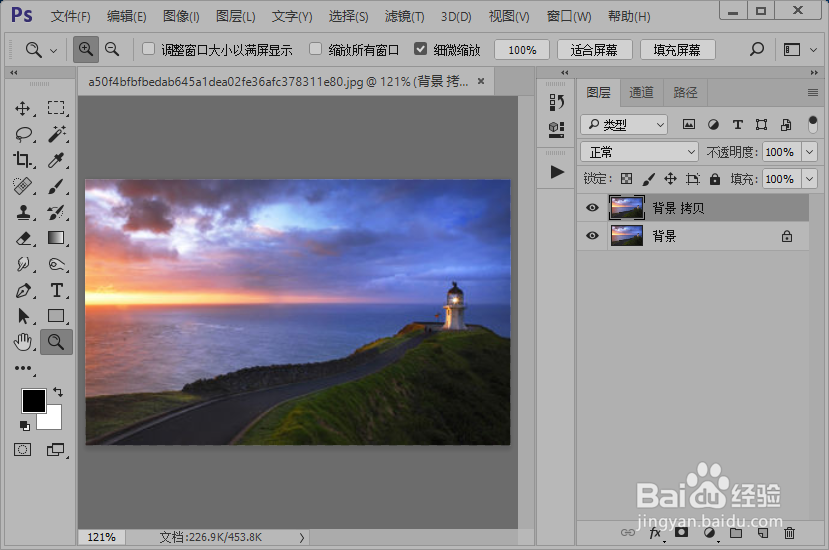This screenshot has height=550, width=829.
Task: Select the Crop tool
Action: tap(23, 160)
